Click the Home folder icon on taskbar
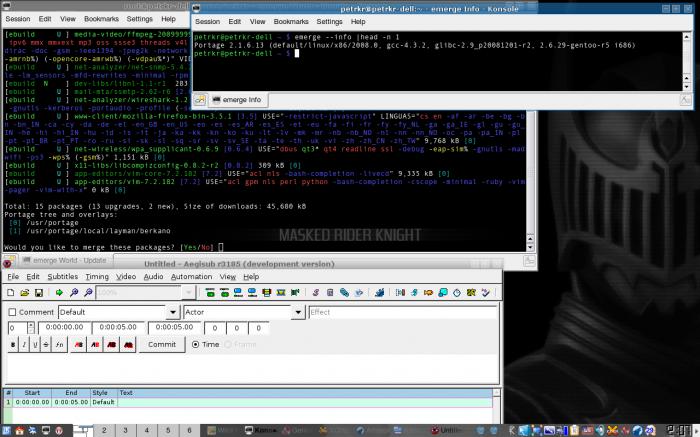This screenshot has height=437, width=700. (20, 430)
